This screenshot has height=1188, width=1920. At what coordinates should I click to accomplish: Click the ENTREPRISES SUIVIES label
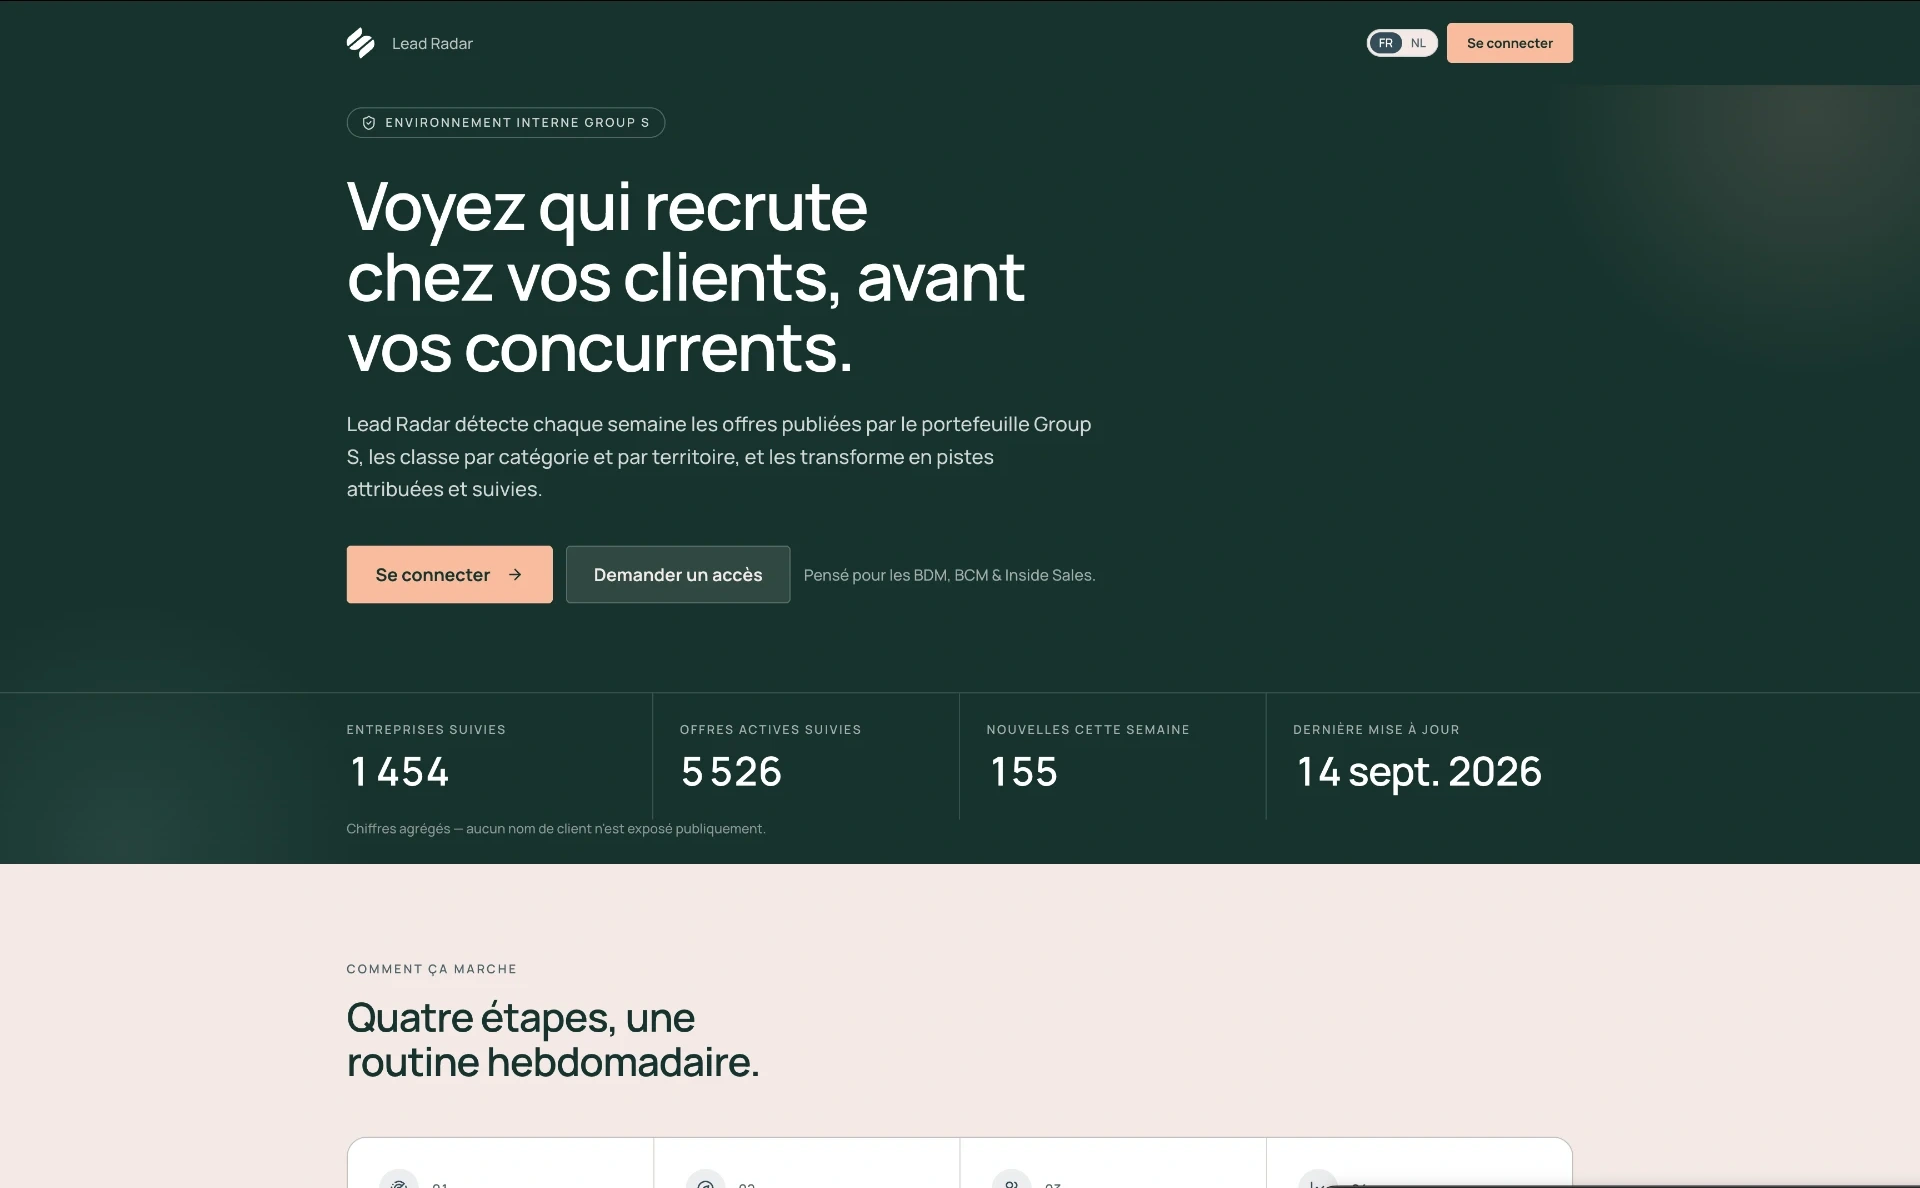coord(426,730)
